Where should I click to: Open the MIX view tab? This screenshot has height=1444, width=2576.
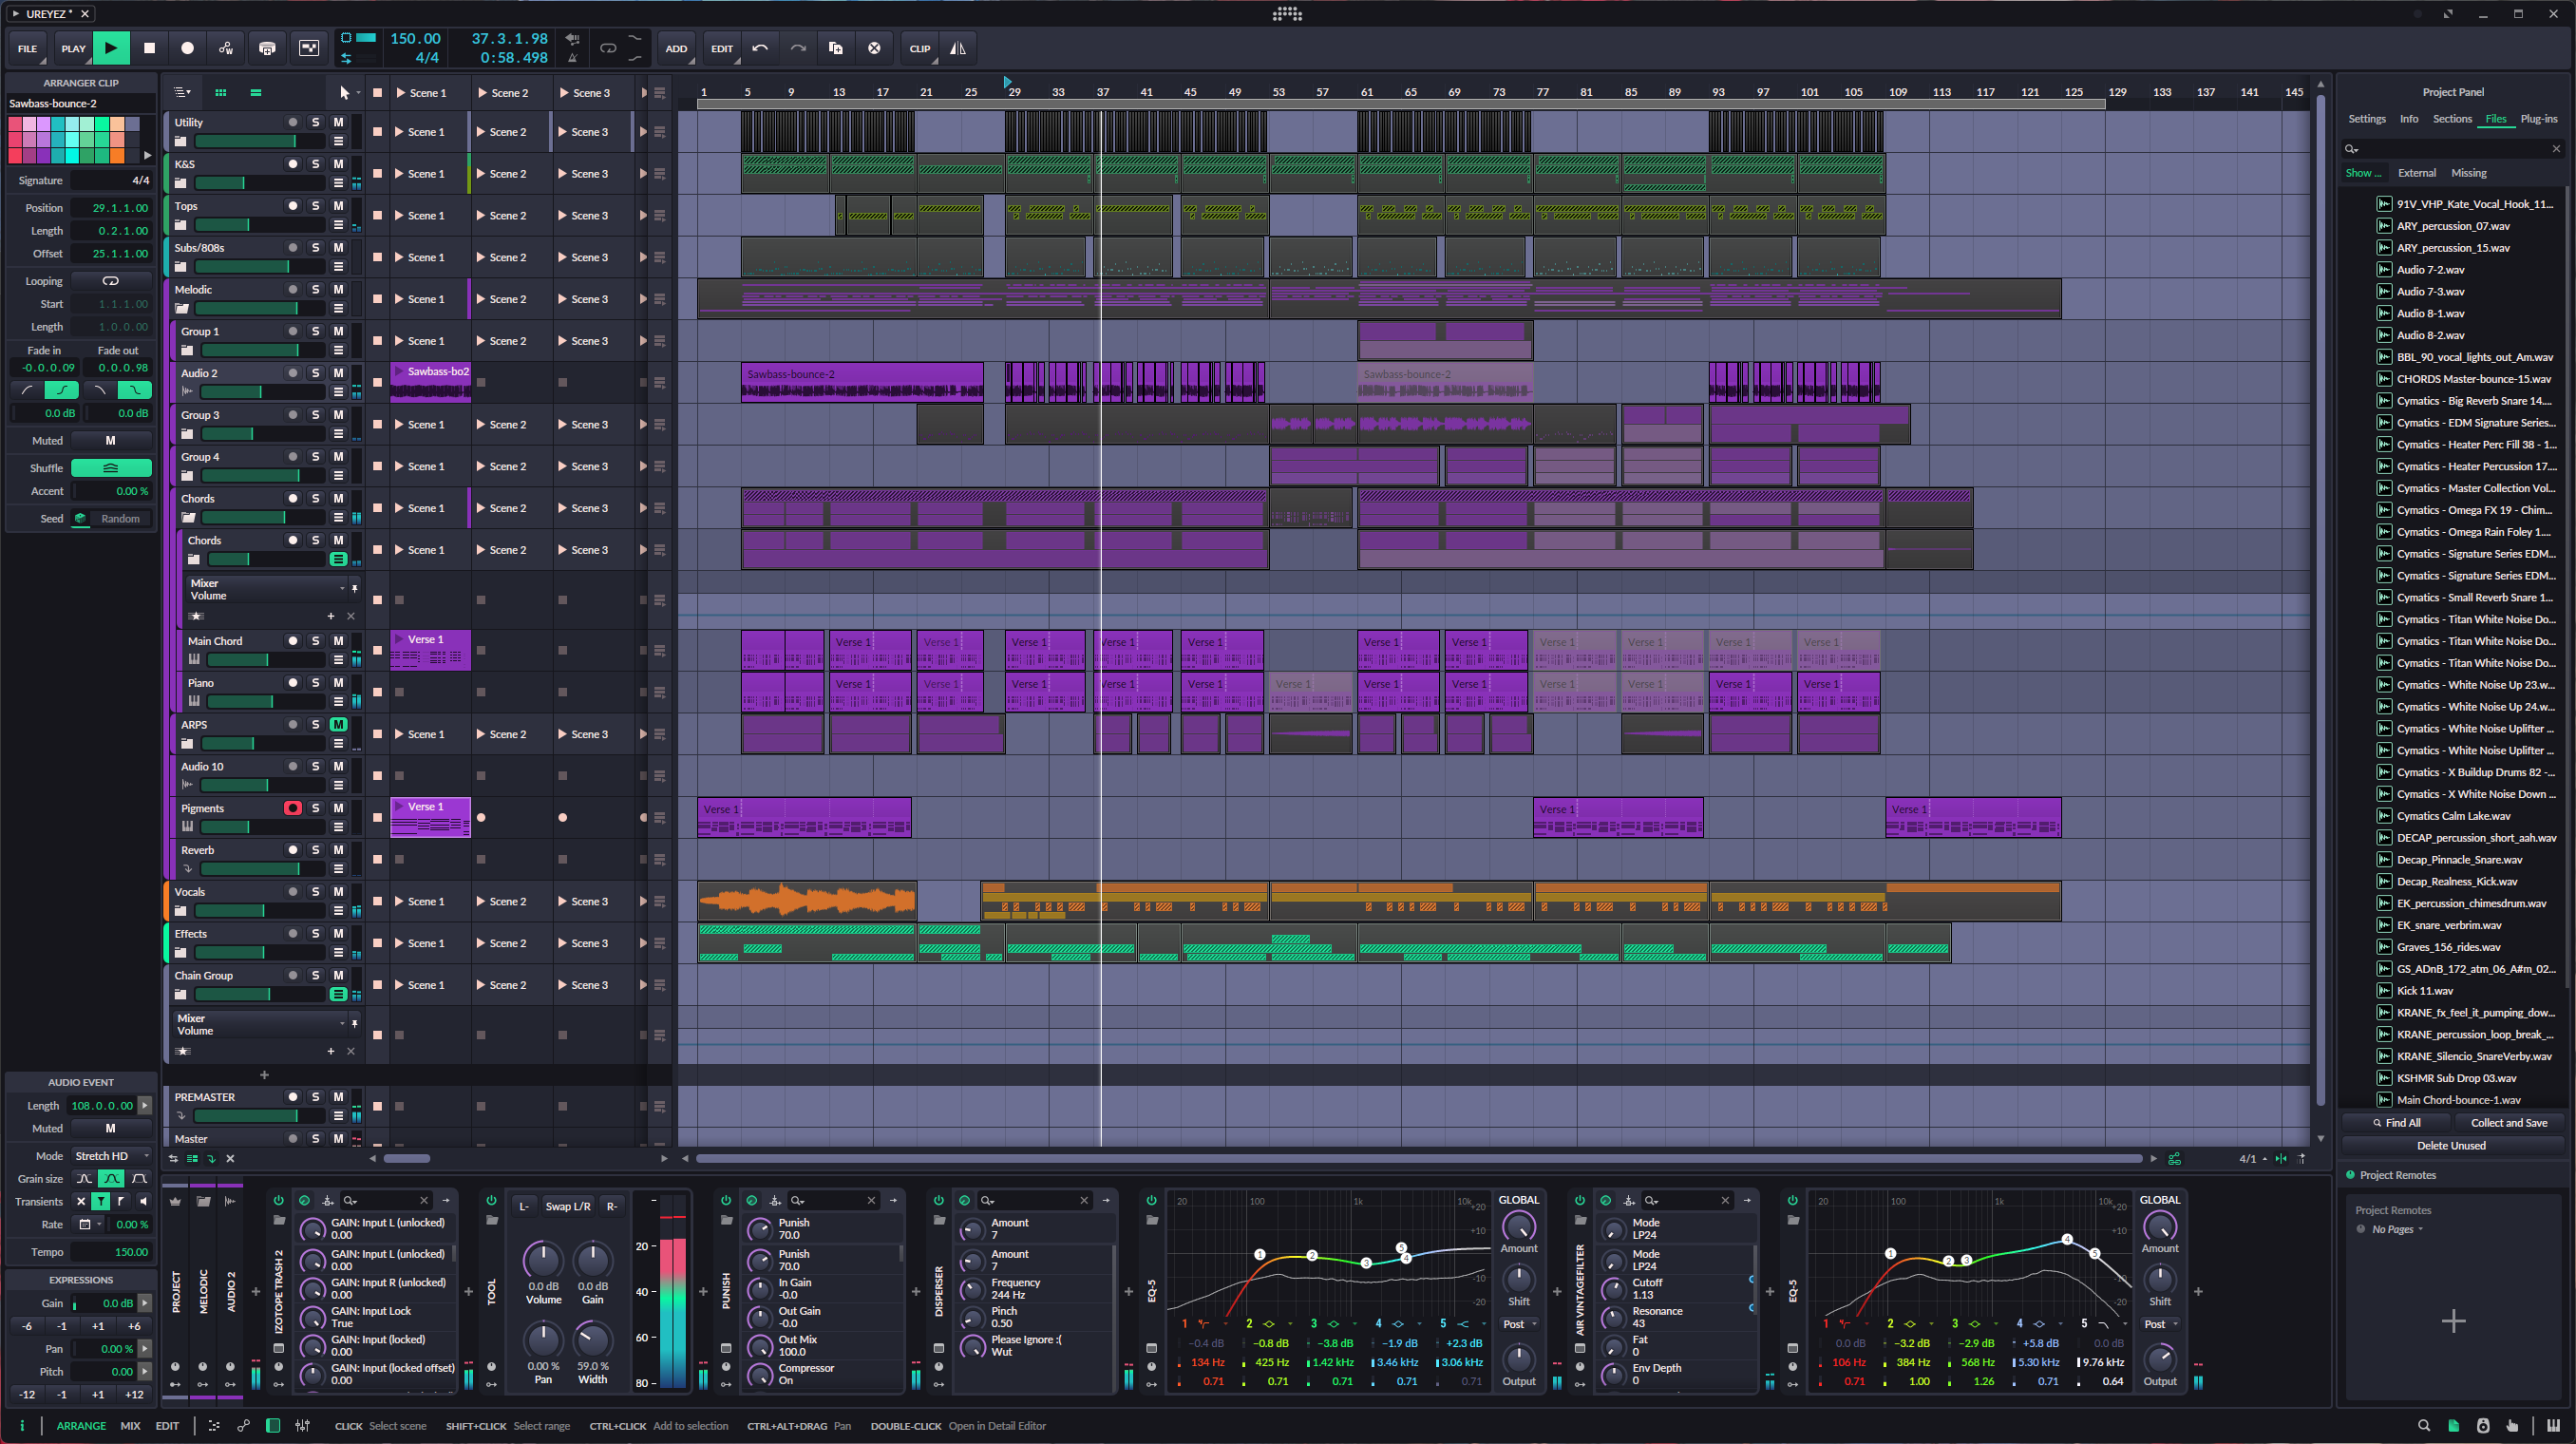pyautogui.click(x=130, y=1426)
